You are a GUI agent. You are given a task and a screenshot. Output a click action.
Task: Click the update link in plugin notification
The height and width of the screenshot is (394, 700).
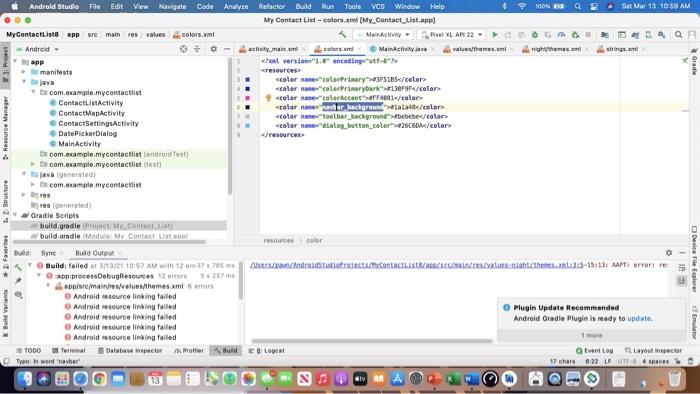tap(639, 319)
